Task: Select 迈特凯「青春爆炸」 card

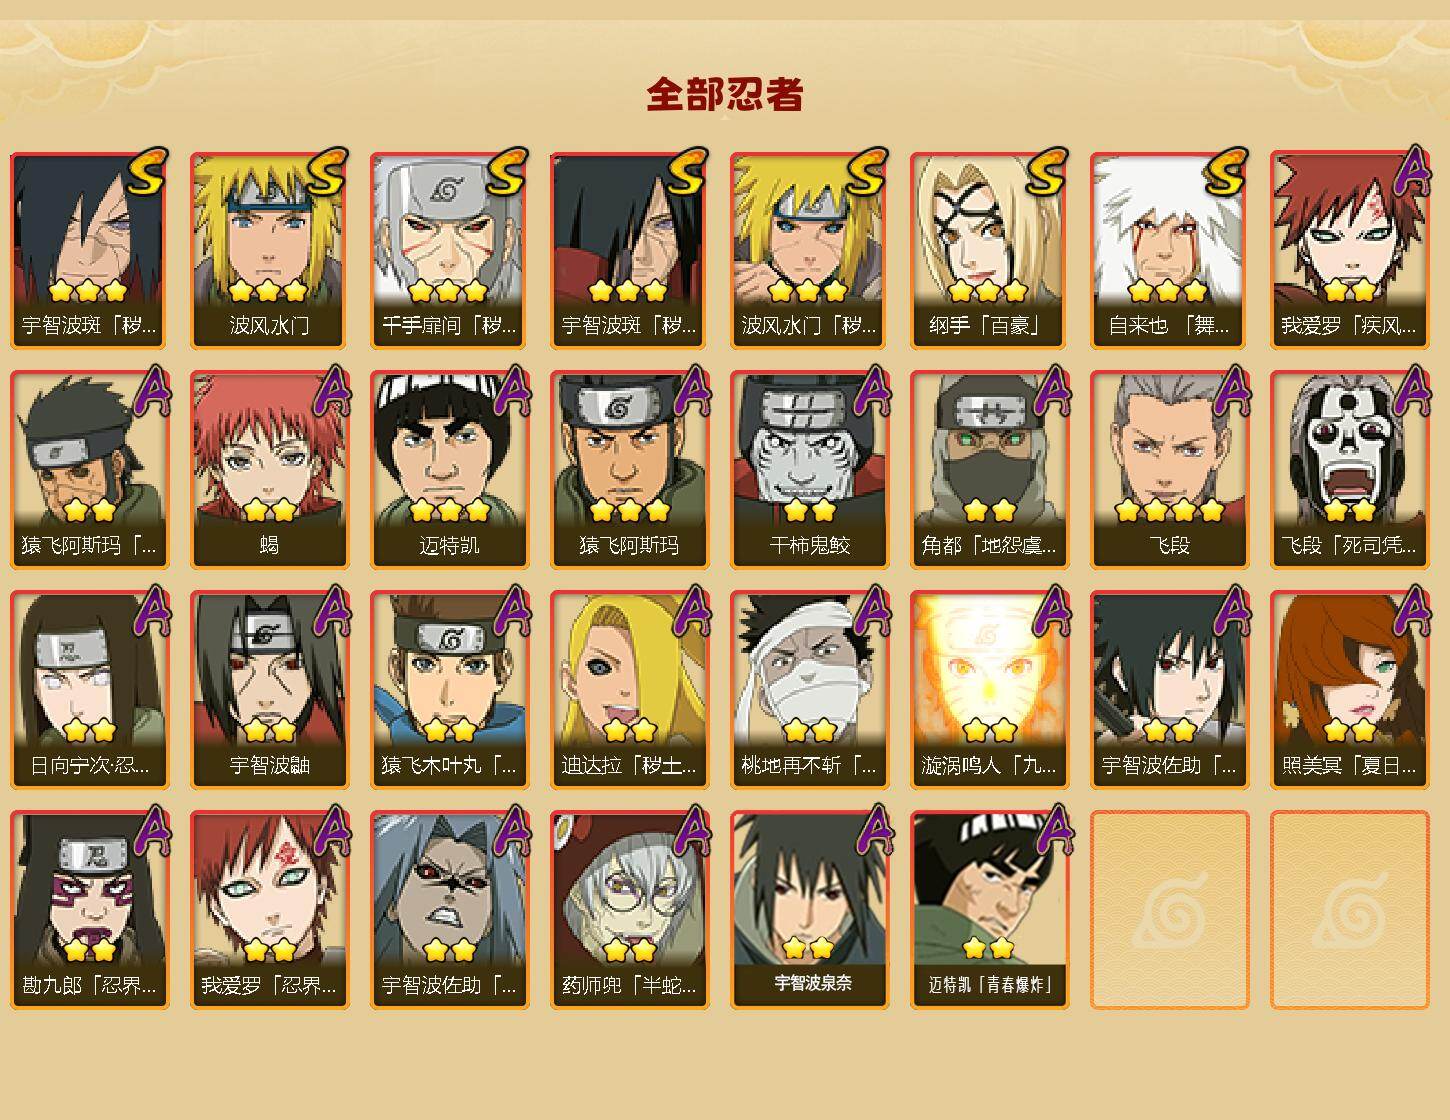Action: (x=990, y=909)
